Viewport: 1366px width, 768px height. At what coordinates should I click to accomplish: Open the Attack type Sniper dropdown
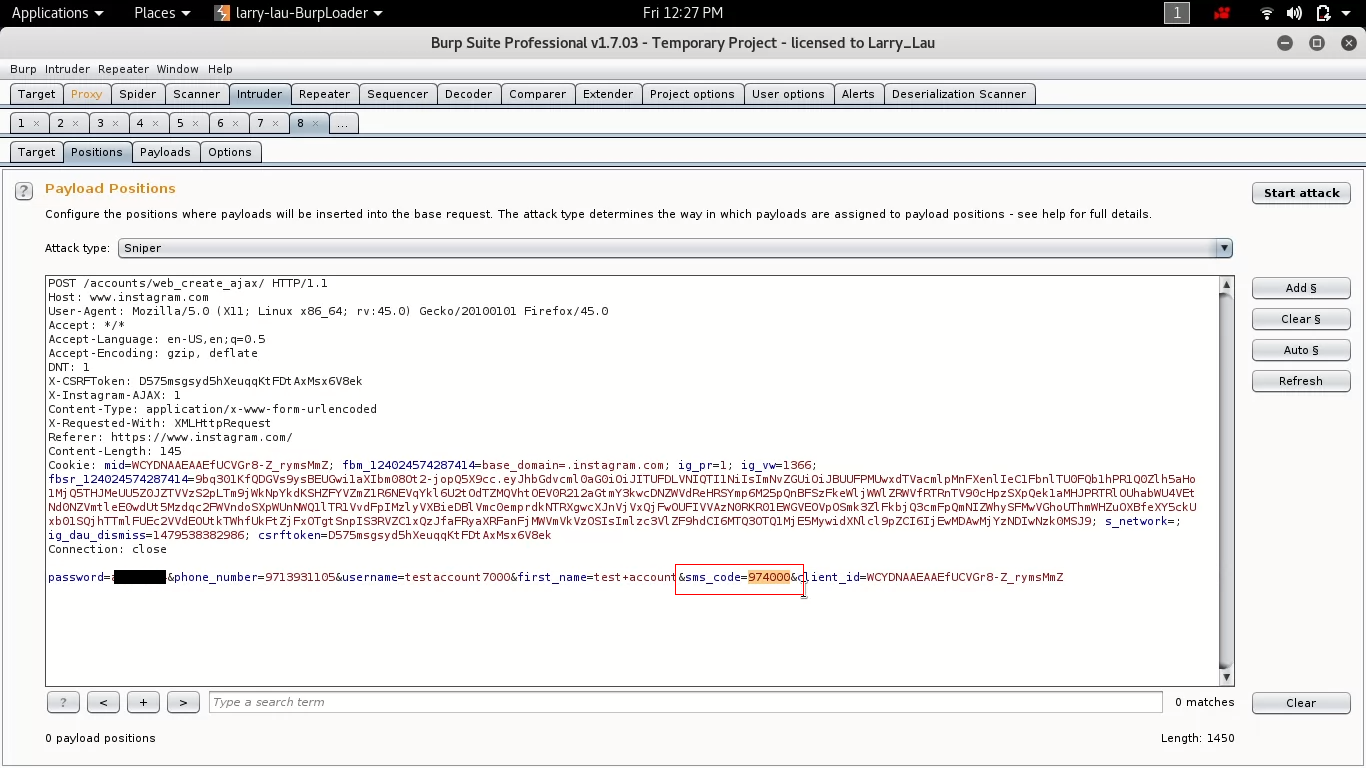[675, 248]
